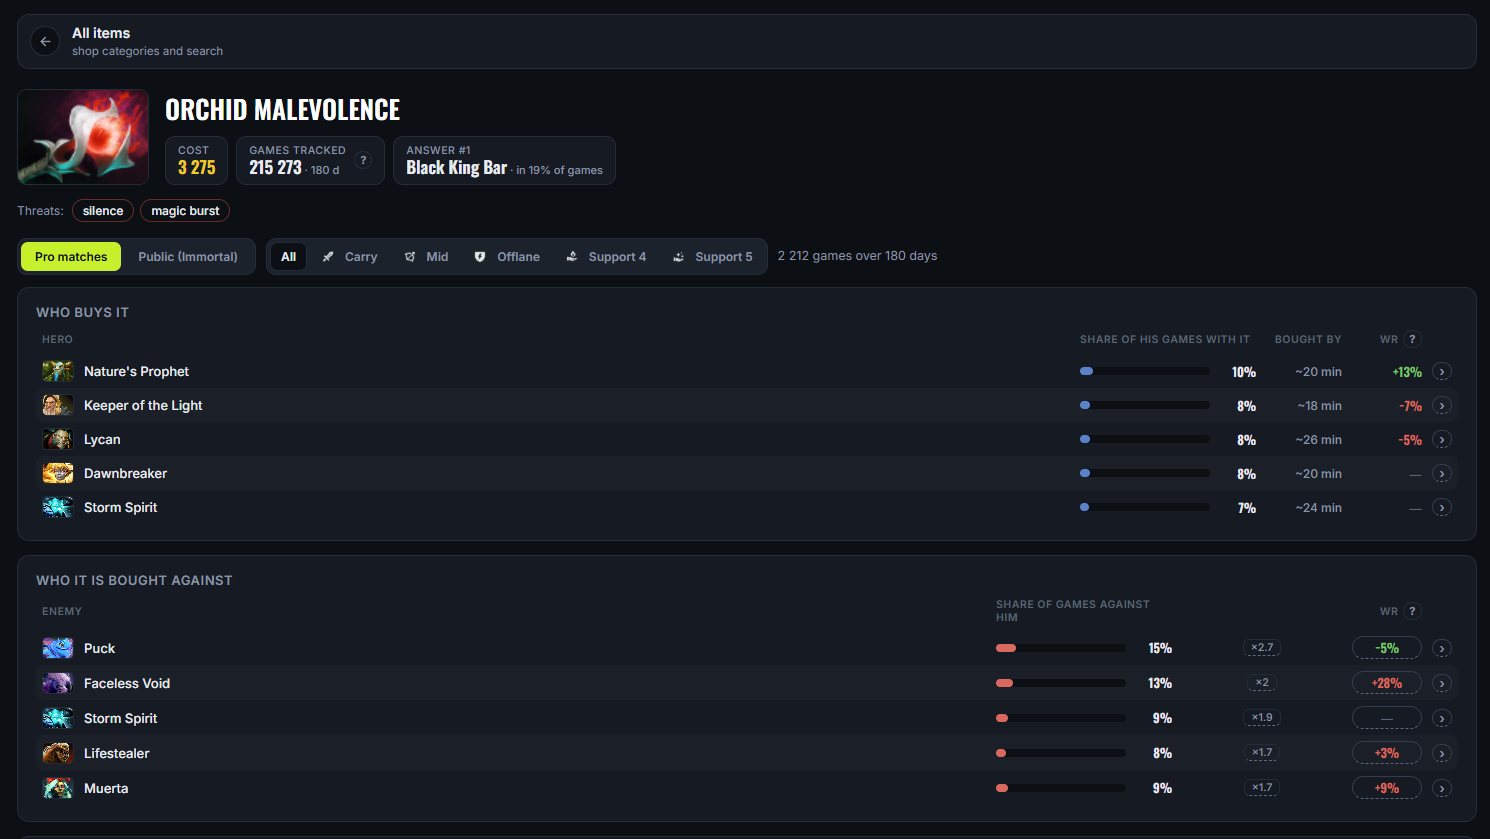This screenshot has height=839, width=1490.
Task: Click the magic burst threat tag
Action: tap(185, 211)
